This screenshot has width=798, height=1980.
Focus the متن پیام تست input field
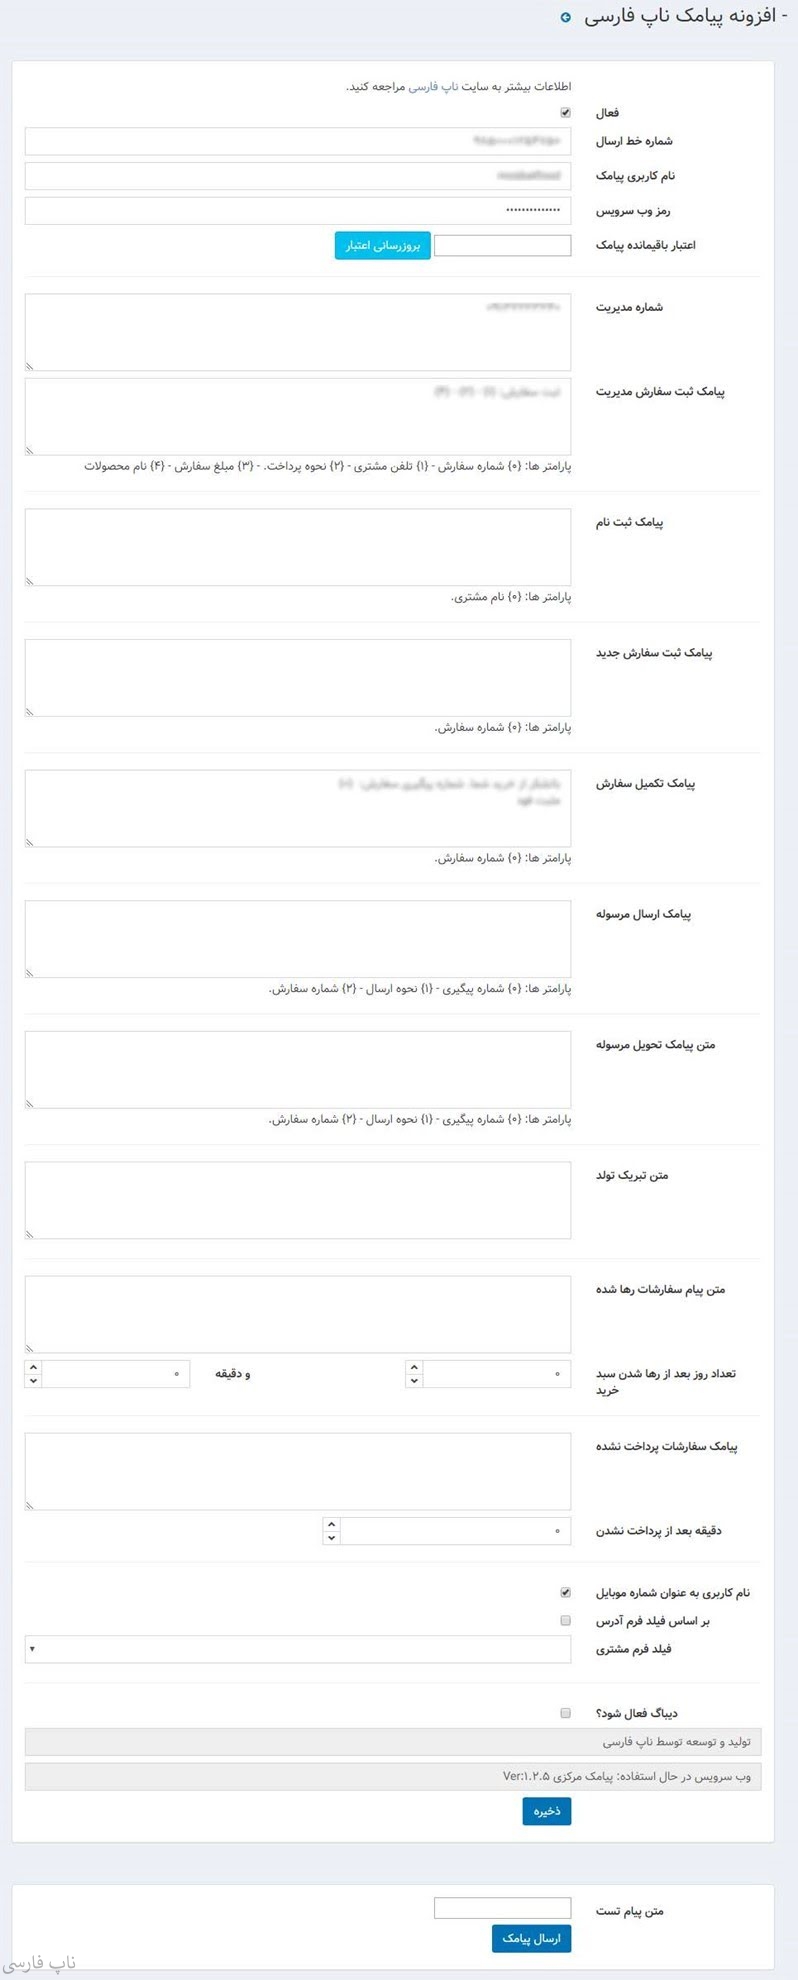click(502, 1908)
